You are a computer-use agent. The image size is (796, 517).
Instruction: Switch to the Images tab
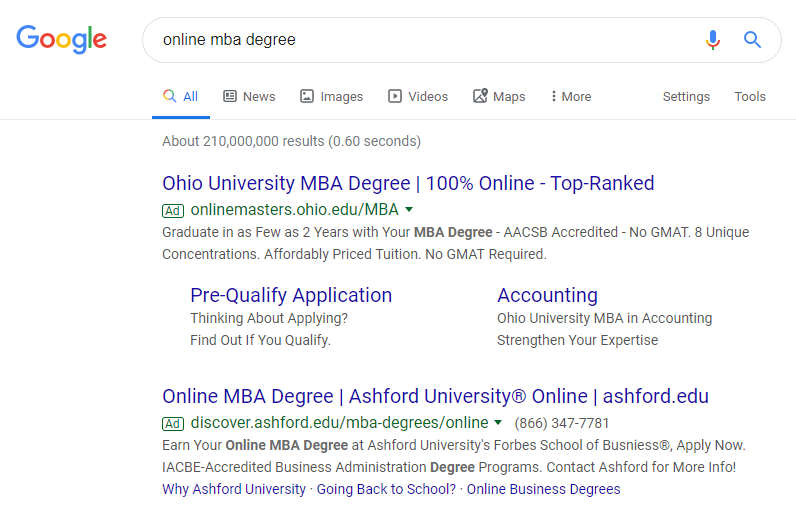331,96
